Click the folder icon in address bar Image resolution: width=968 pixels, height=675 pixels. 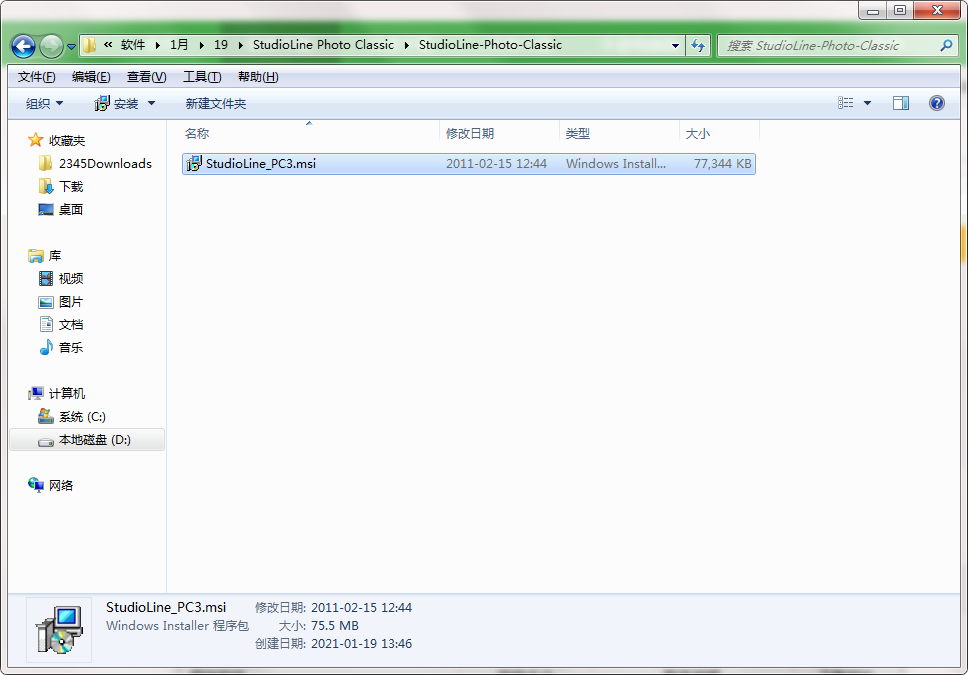point(90,45)
